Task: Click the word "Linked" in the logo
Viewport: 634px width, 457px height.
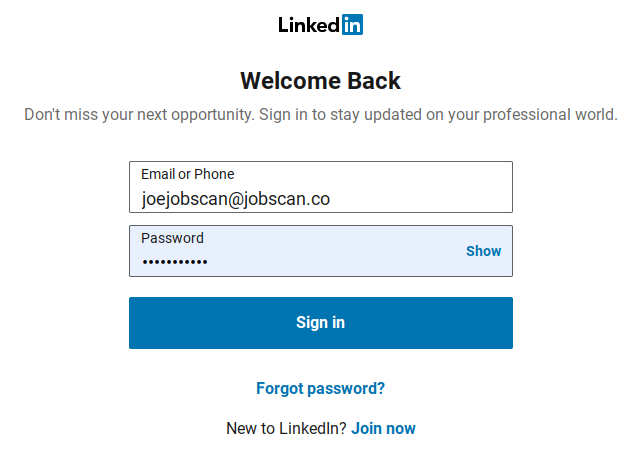Action: pos(309,25)
